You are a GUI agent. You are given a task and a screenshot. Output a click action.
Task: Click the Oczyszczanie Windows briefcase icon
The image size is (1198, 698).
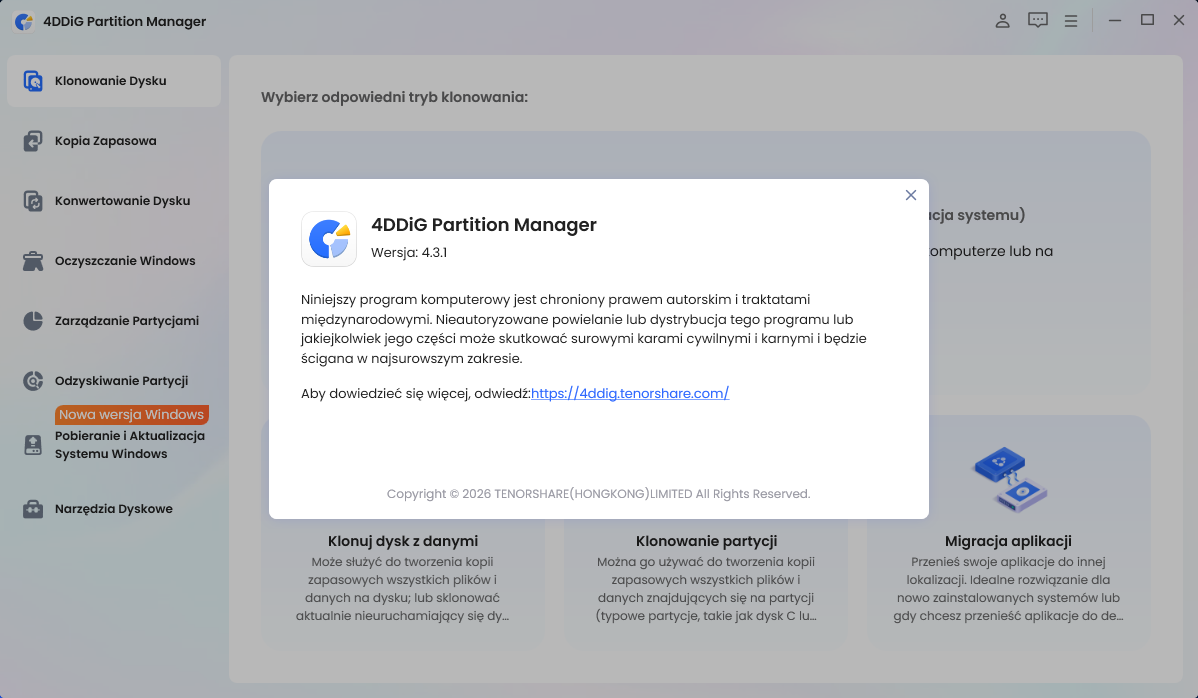click(x=33, y=261)
